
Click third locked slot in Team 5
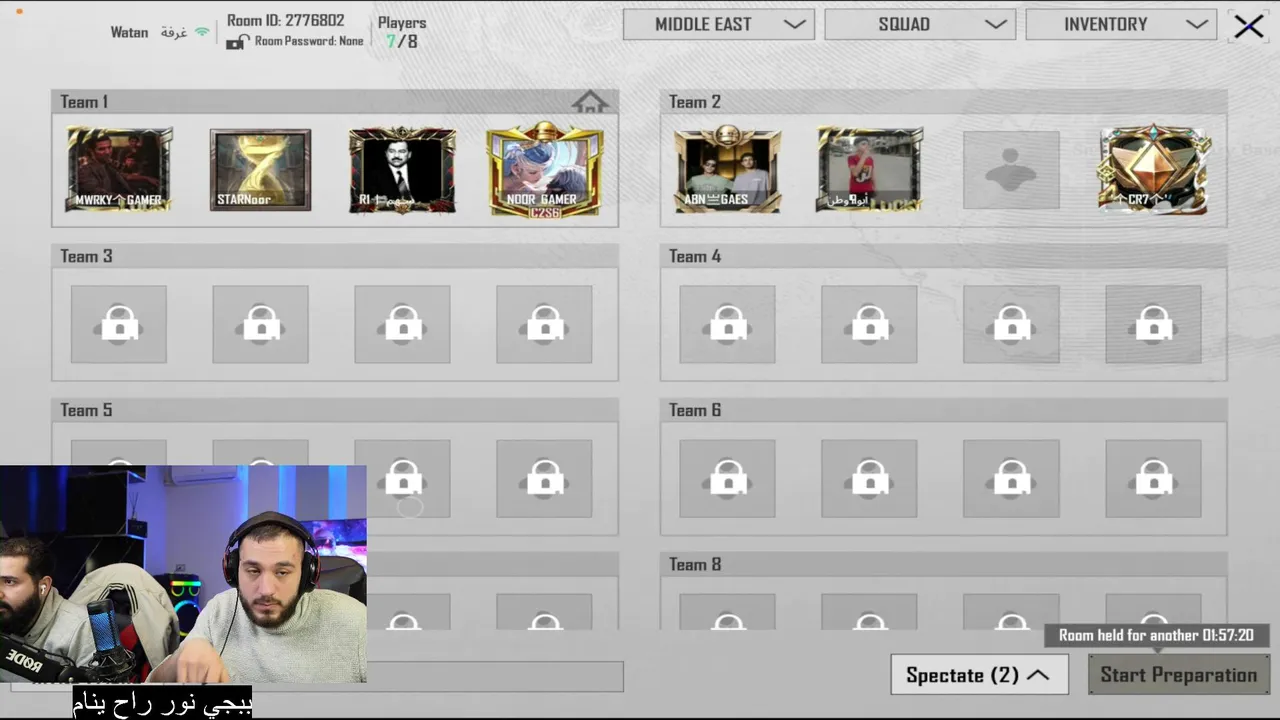coord(402,479)
